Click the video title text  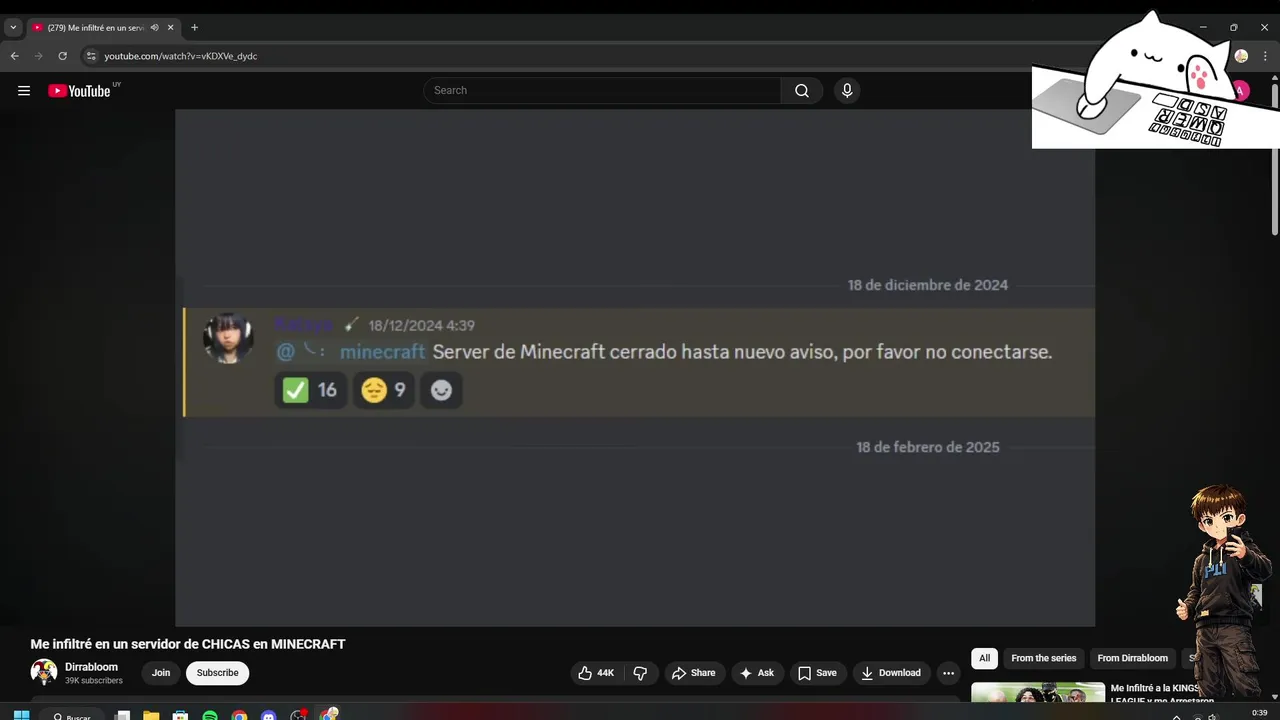click(x=188, y=644)
